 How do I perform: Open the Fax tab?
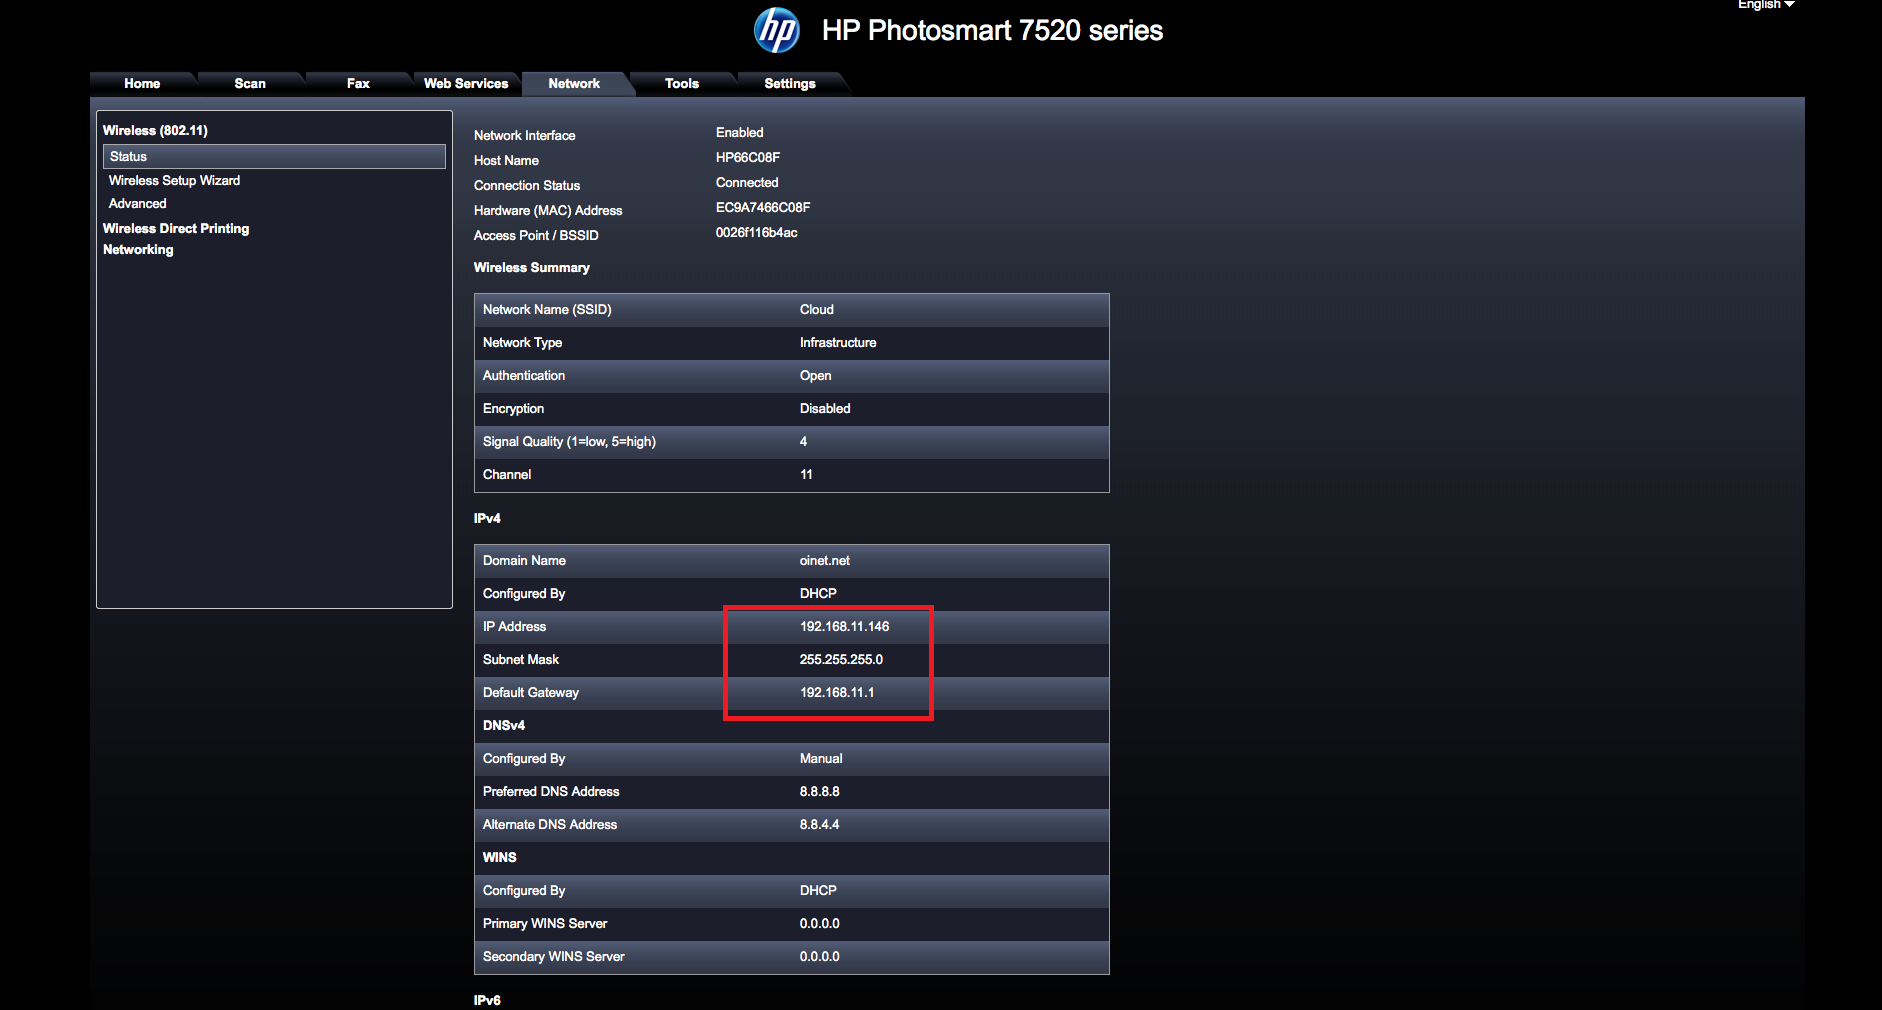pyautogui.click(x=358, y=84)
